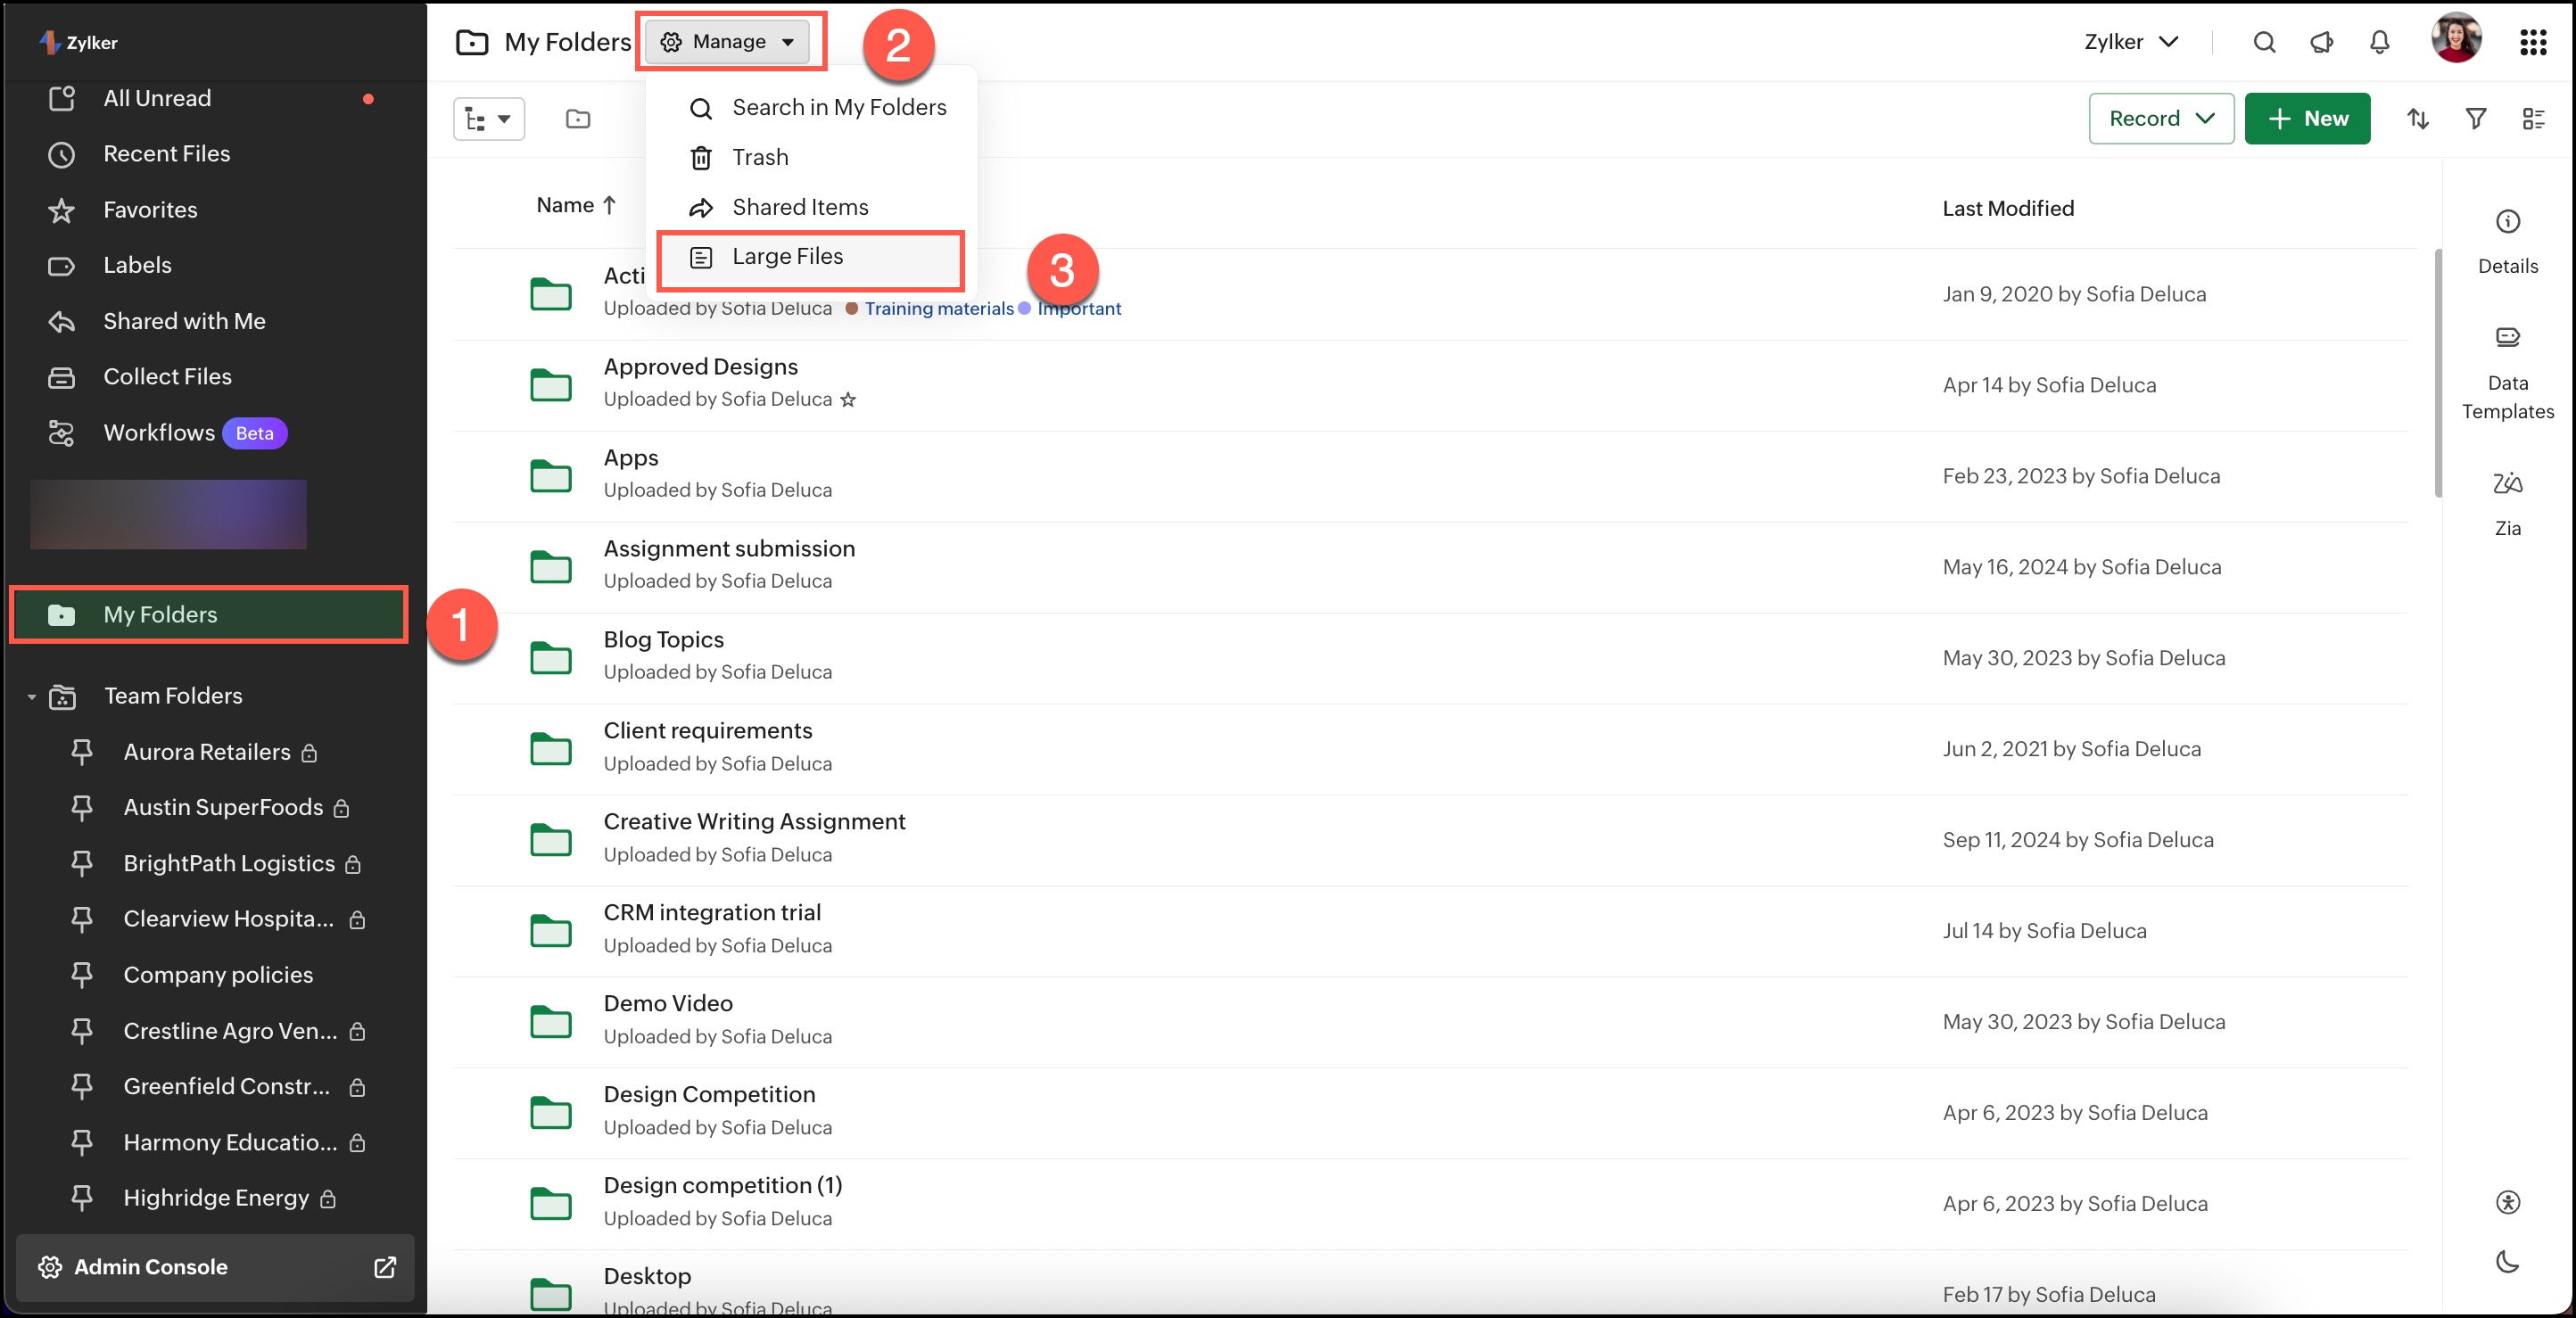The height and width of the screenshot is (1318, 2576).
Task: Click the new folder icon in toolbar
Action: click(x=578, y=119)
